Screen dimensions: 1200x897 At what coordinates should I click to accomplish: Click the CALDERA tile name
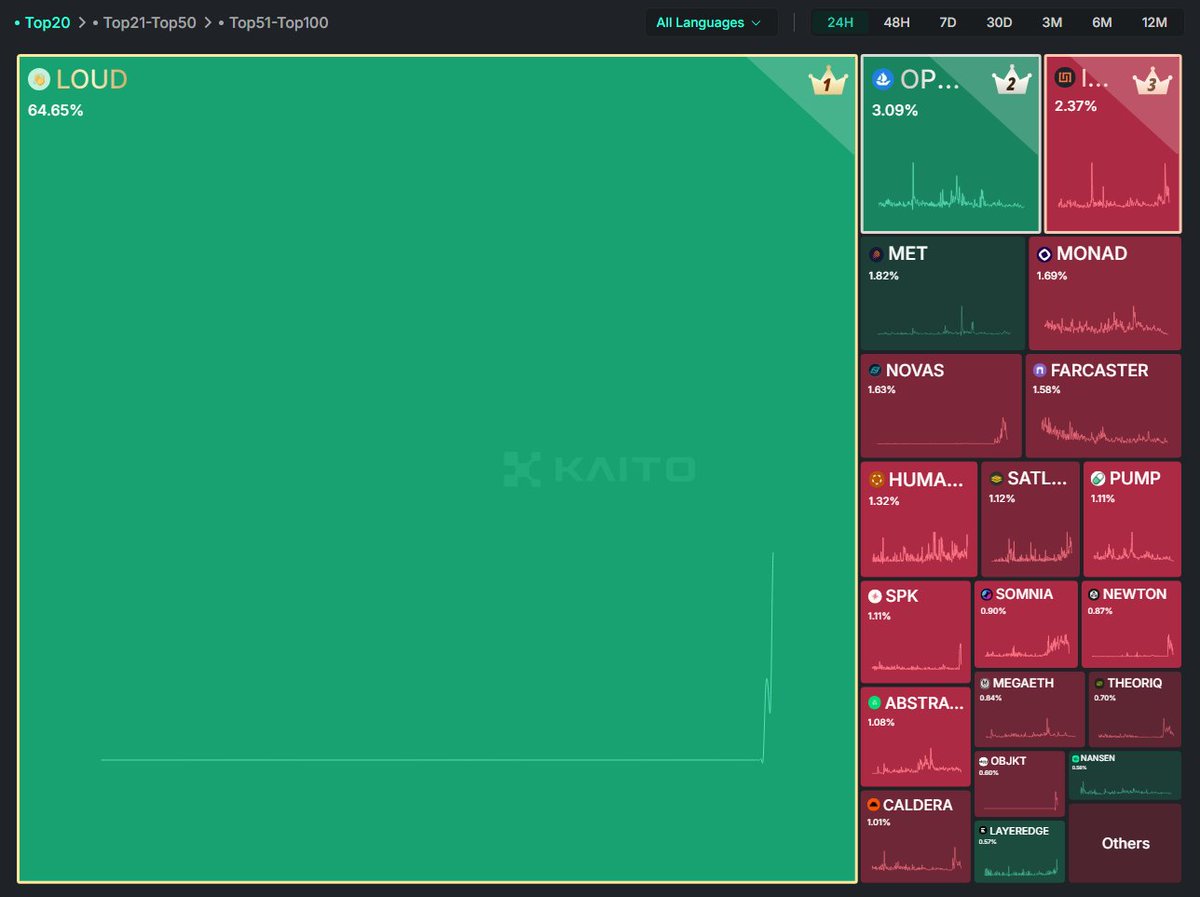pos(917,805)
